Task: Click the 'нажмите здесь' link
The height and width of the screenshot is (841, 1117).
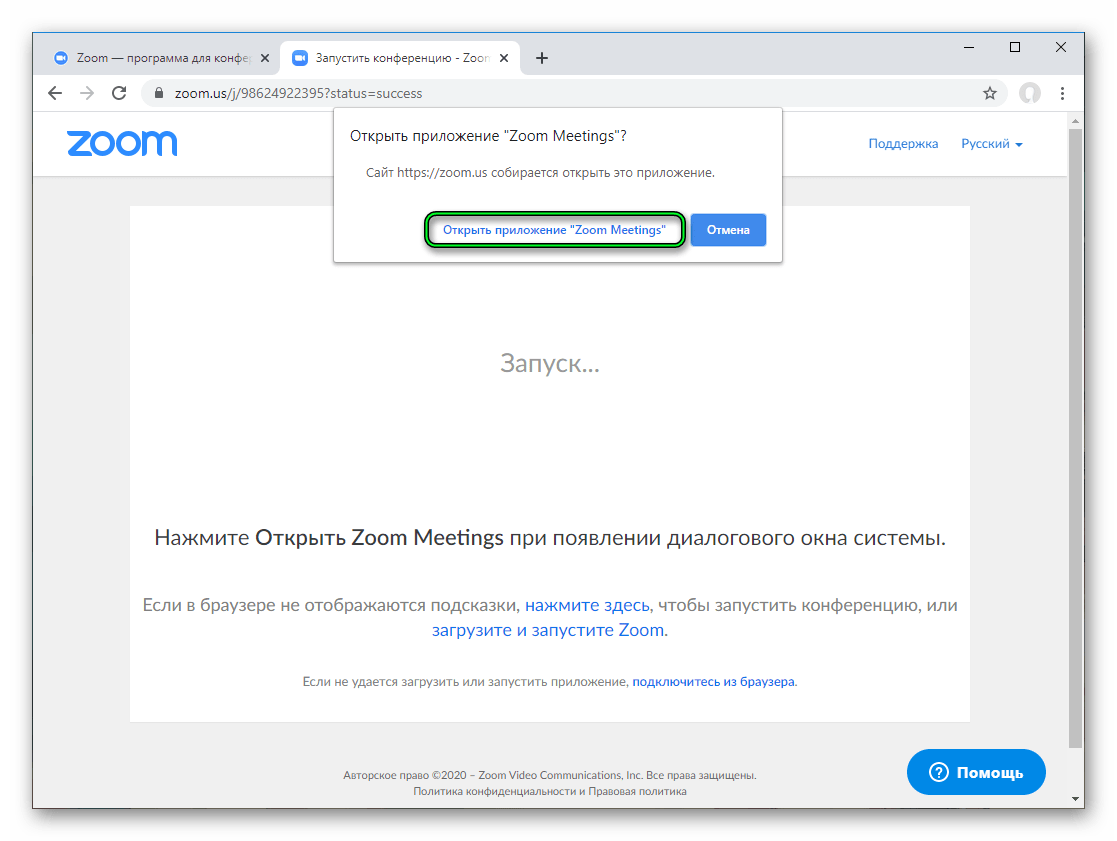Action: [x=587, y=605]
